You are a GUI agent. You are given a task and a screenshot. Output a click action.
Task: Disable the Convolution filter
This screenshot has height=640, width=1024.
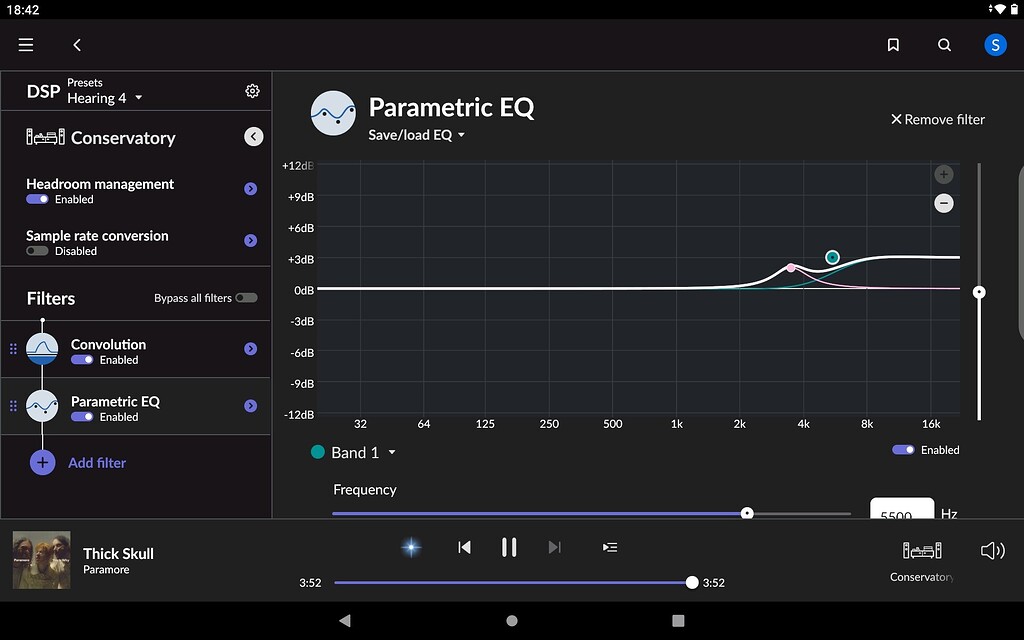click(80, 359)
